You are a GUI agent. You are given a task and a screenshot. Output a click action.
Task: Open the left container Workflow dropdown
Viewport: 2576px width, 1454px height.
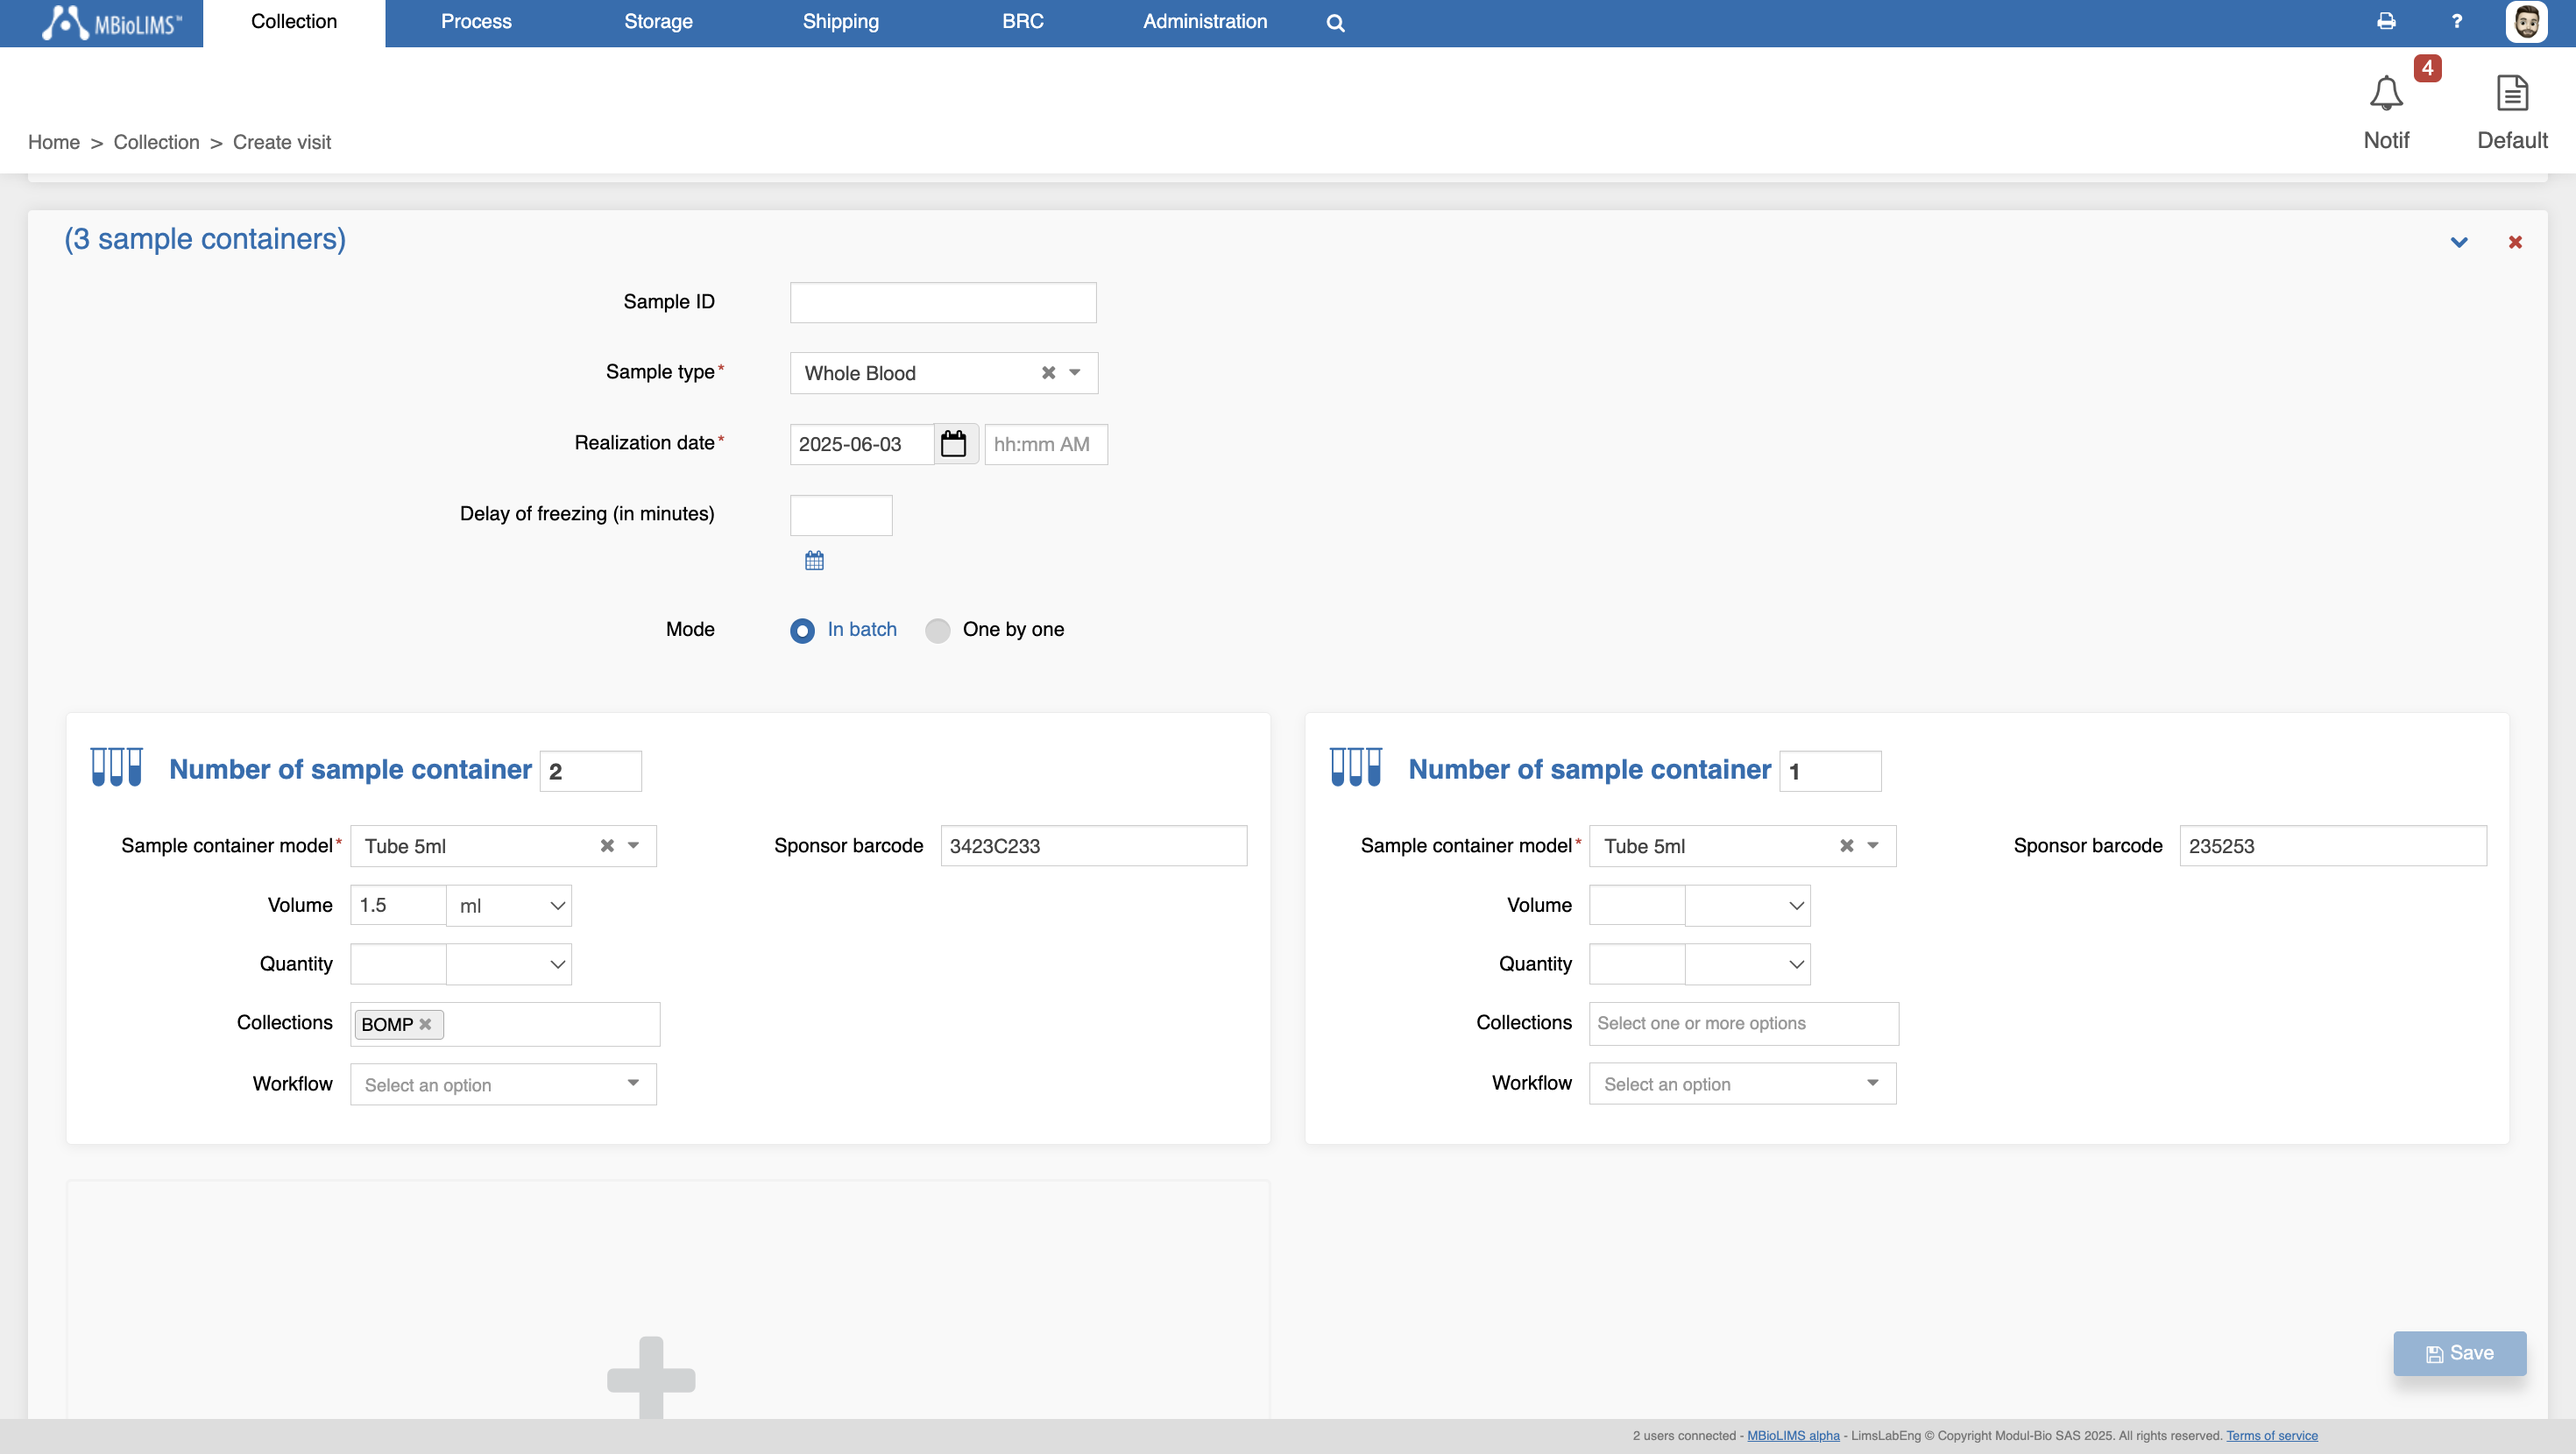pos(503,1084)
